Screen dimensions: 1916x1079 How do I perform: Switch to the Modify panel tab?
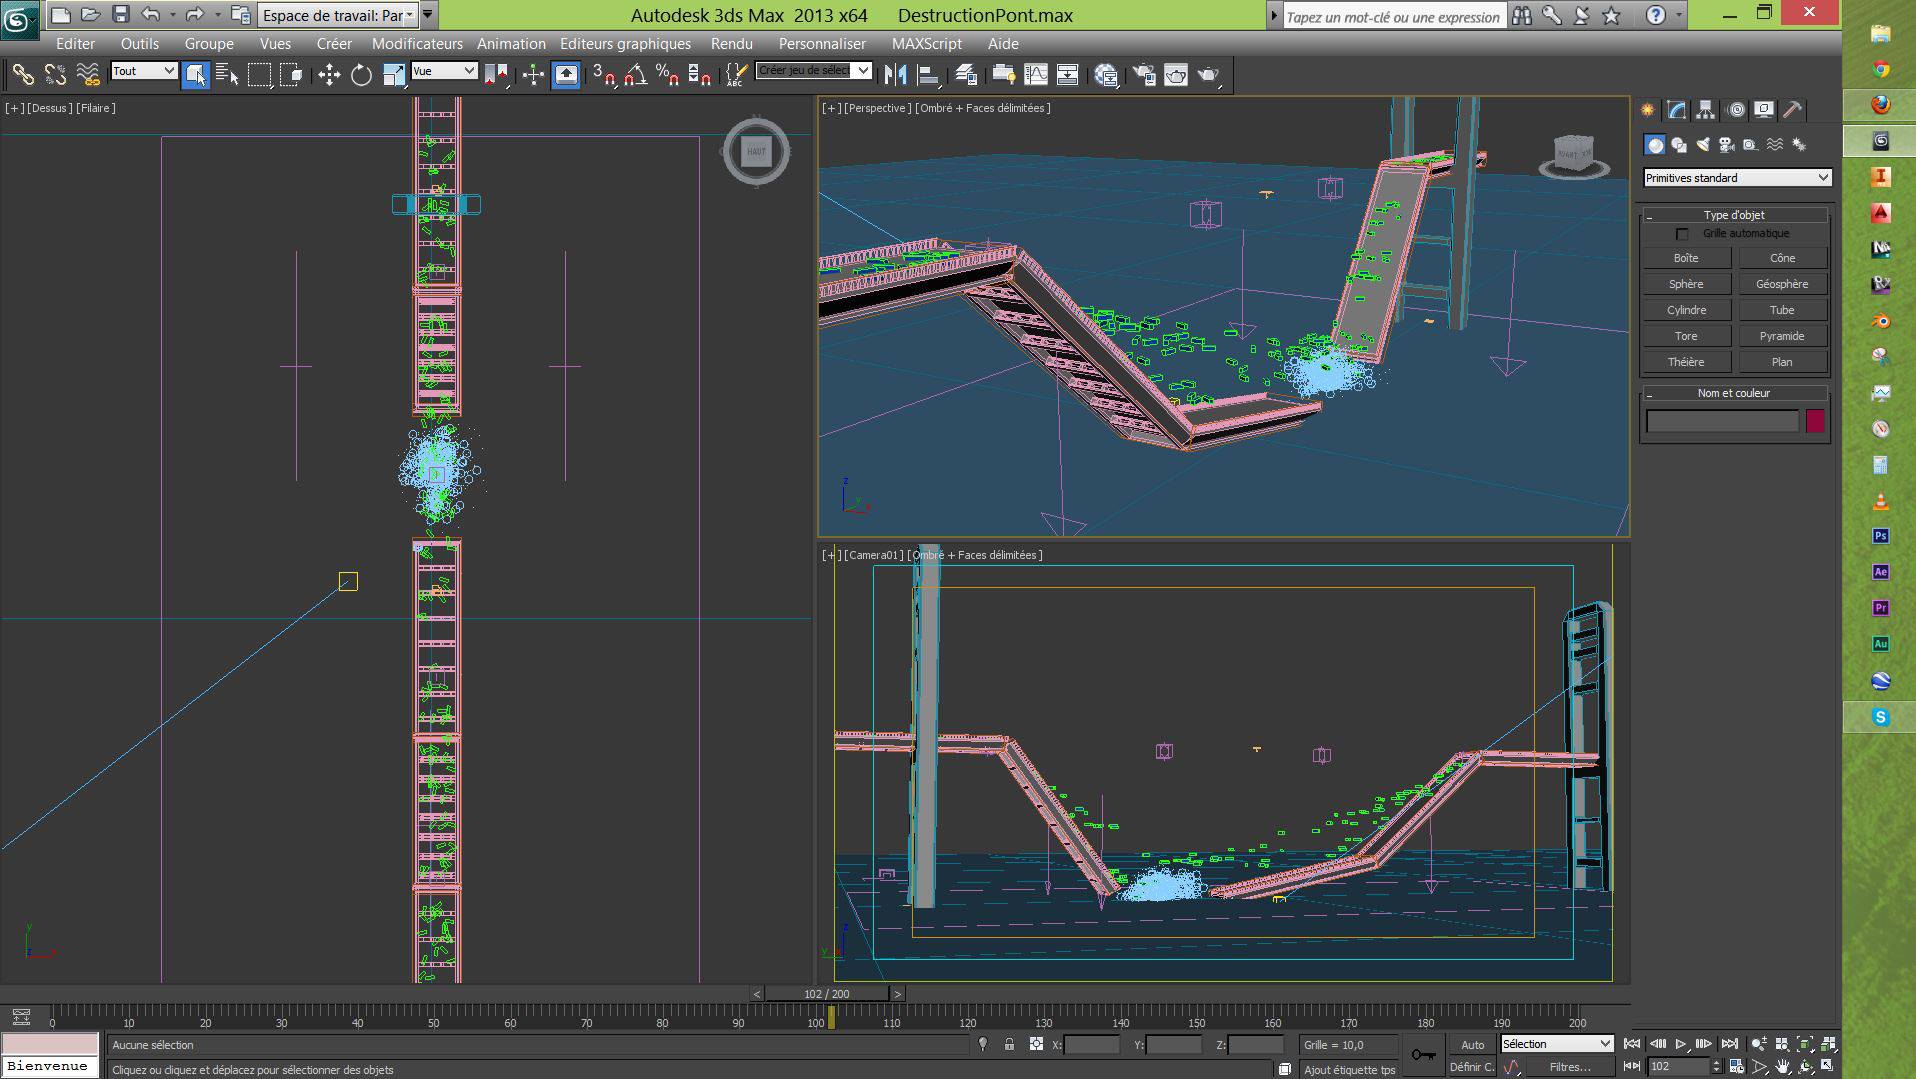point(1677,110)
